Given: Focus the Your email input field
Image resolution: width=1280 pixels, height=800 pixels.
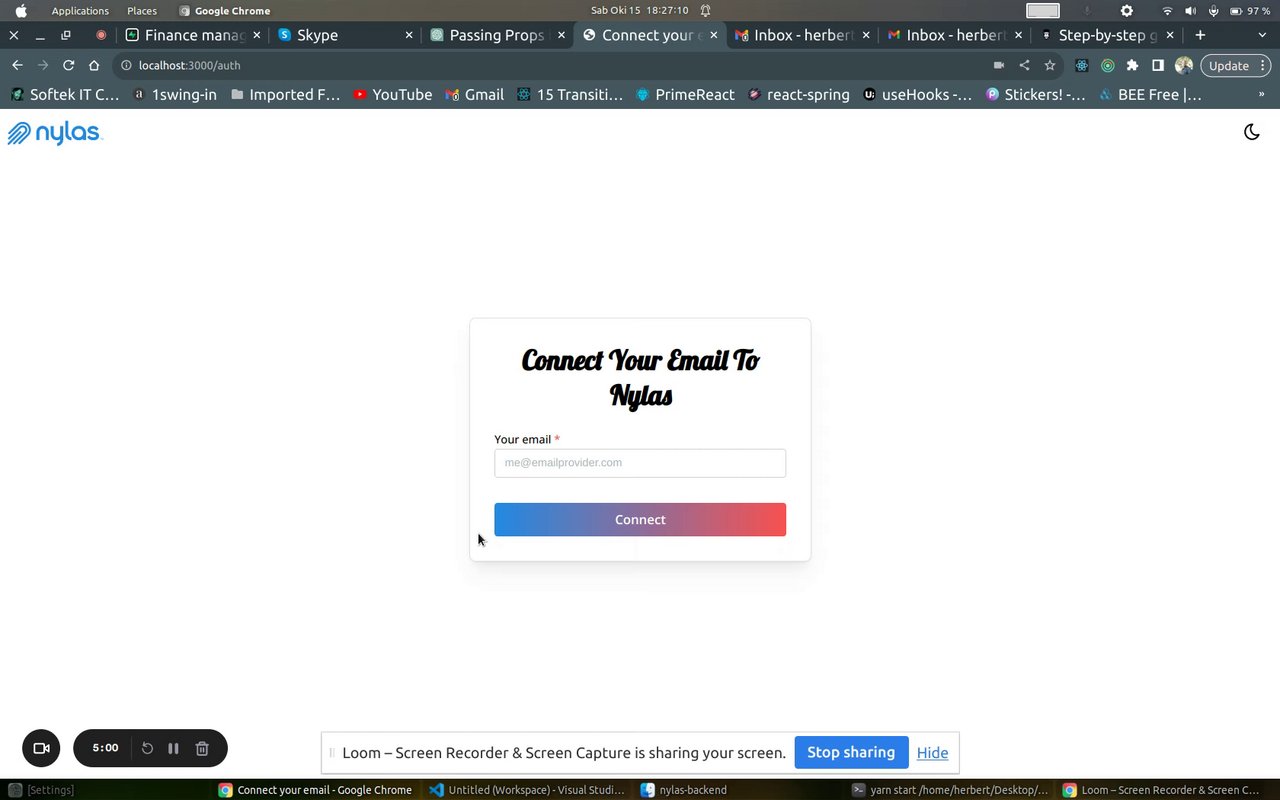Looking at the screenshot, I should tap(640, 463).
